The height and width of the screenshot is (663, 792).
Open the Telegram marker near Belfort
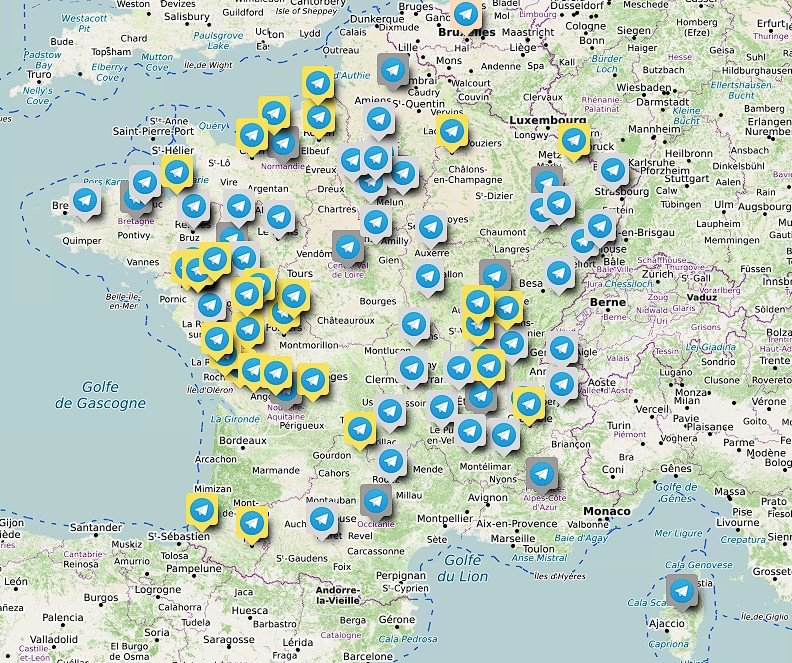click(559, 275)
